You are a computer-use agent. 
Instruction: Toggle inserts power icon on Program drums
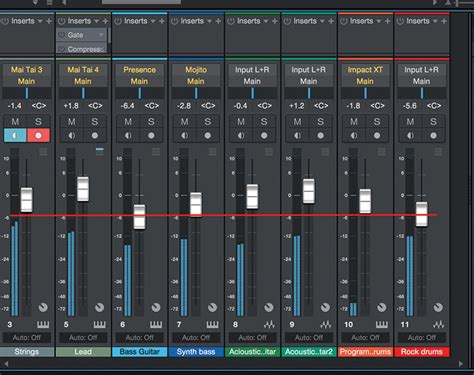click(343, 21)
